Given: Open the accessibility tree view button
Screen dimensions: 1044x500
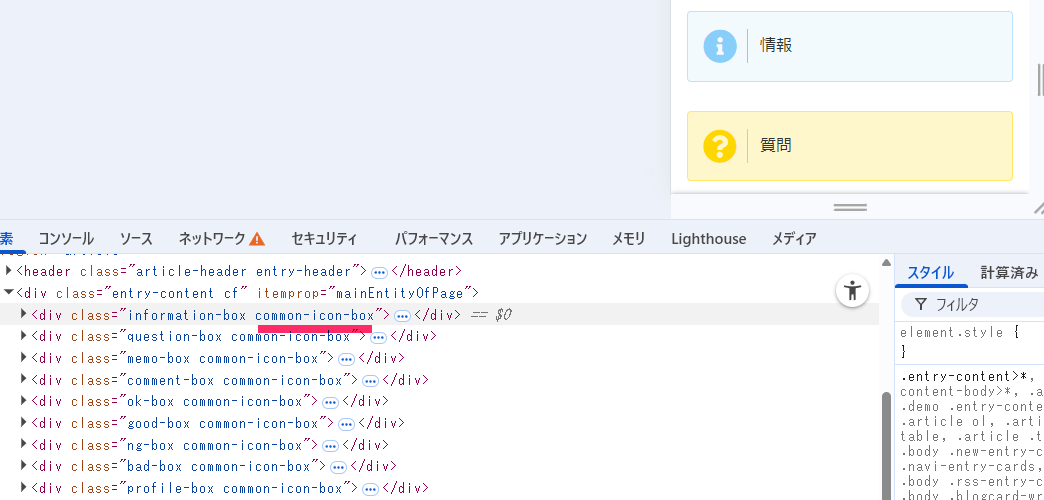Looking at the screenshot, I should click(852, 290).
